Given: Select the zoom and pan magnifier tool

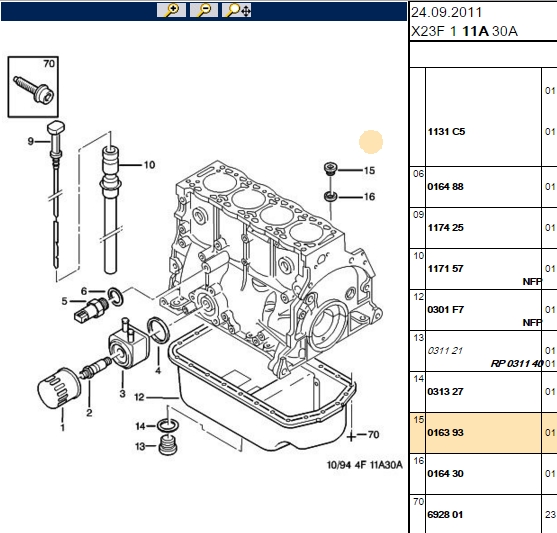Looking at the screenshot, I should (x=237, y=10).
